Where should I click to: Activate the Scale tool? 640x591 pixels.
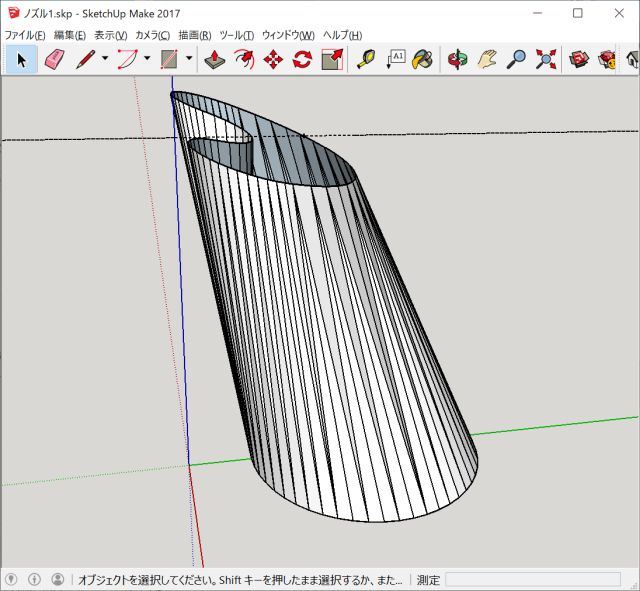[x=332, y=59]
